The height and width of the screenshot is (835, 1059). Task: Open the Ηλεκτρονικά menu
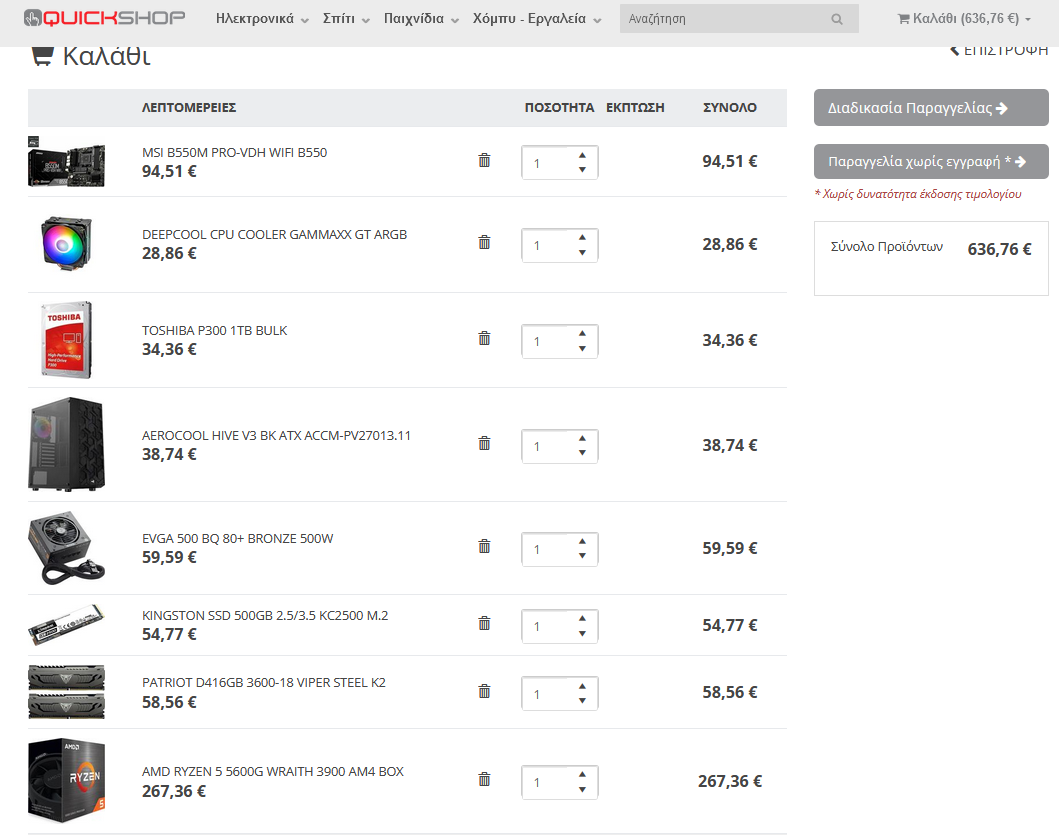(x=262, y=19)
